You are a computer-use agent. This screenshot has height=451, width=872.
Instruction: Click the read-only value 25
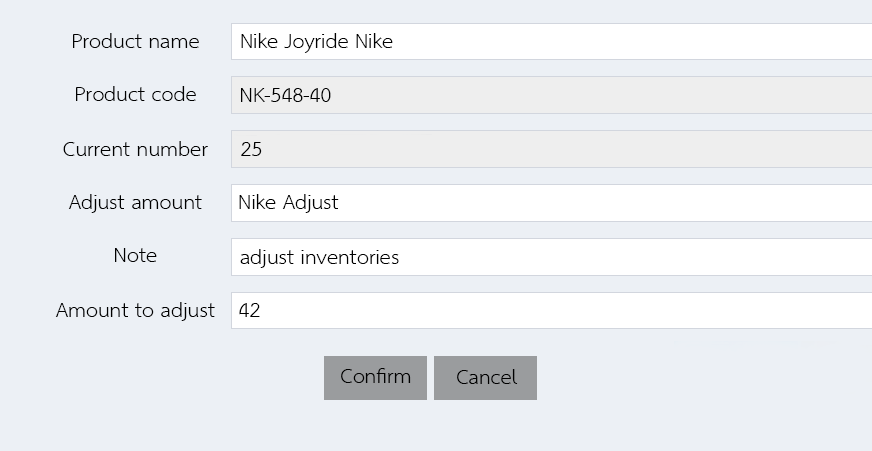[251, 150]
